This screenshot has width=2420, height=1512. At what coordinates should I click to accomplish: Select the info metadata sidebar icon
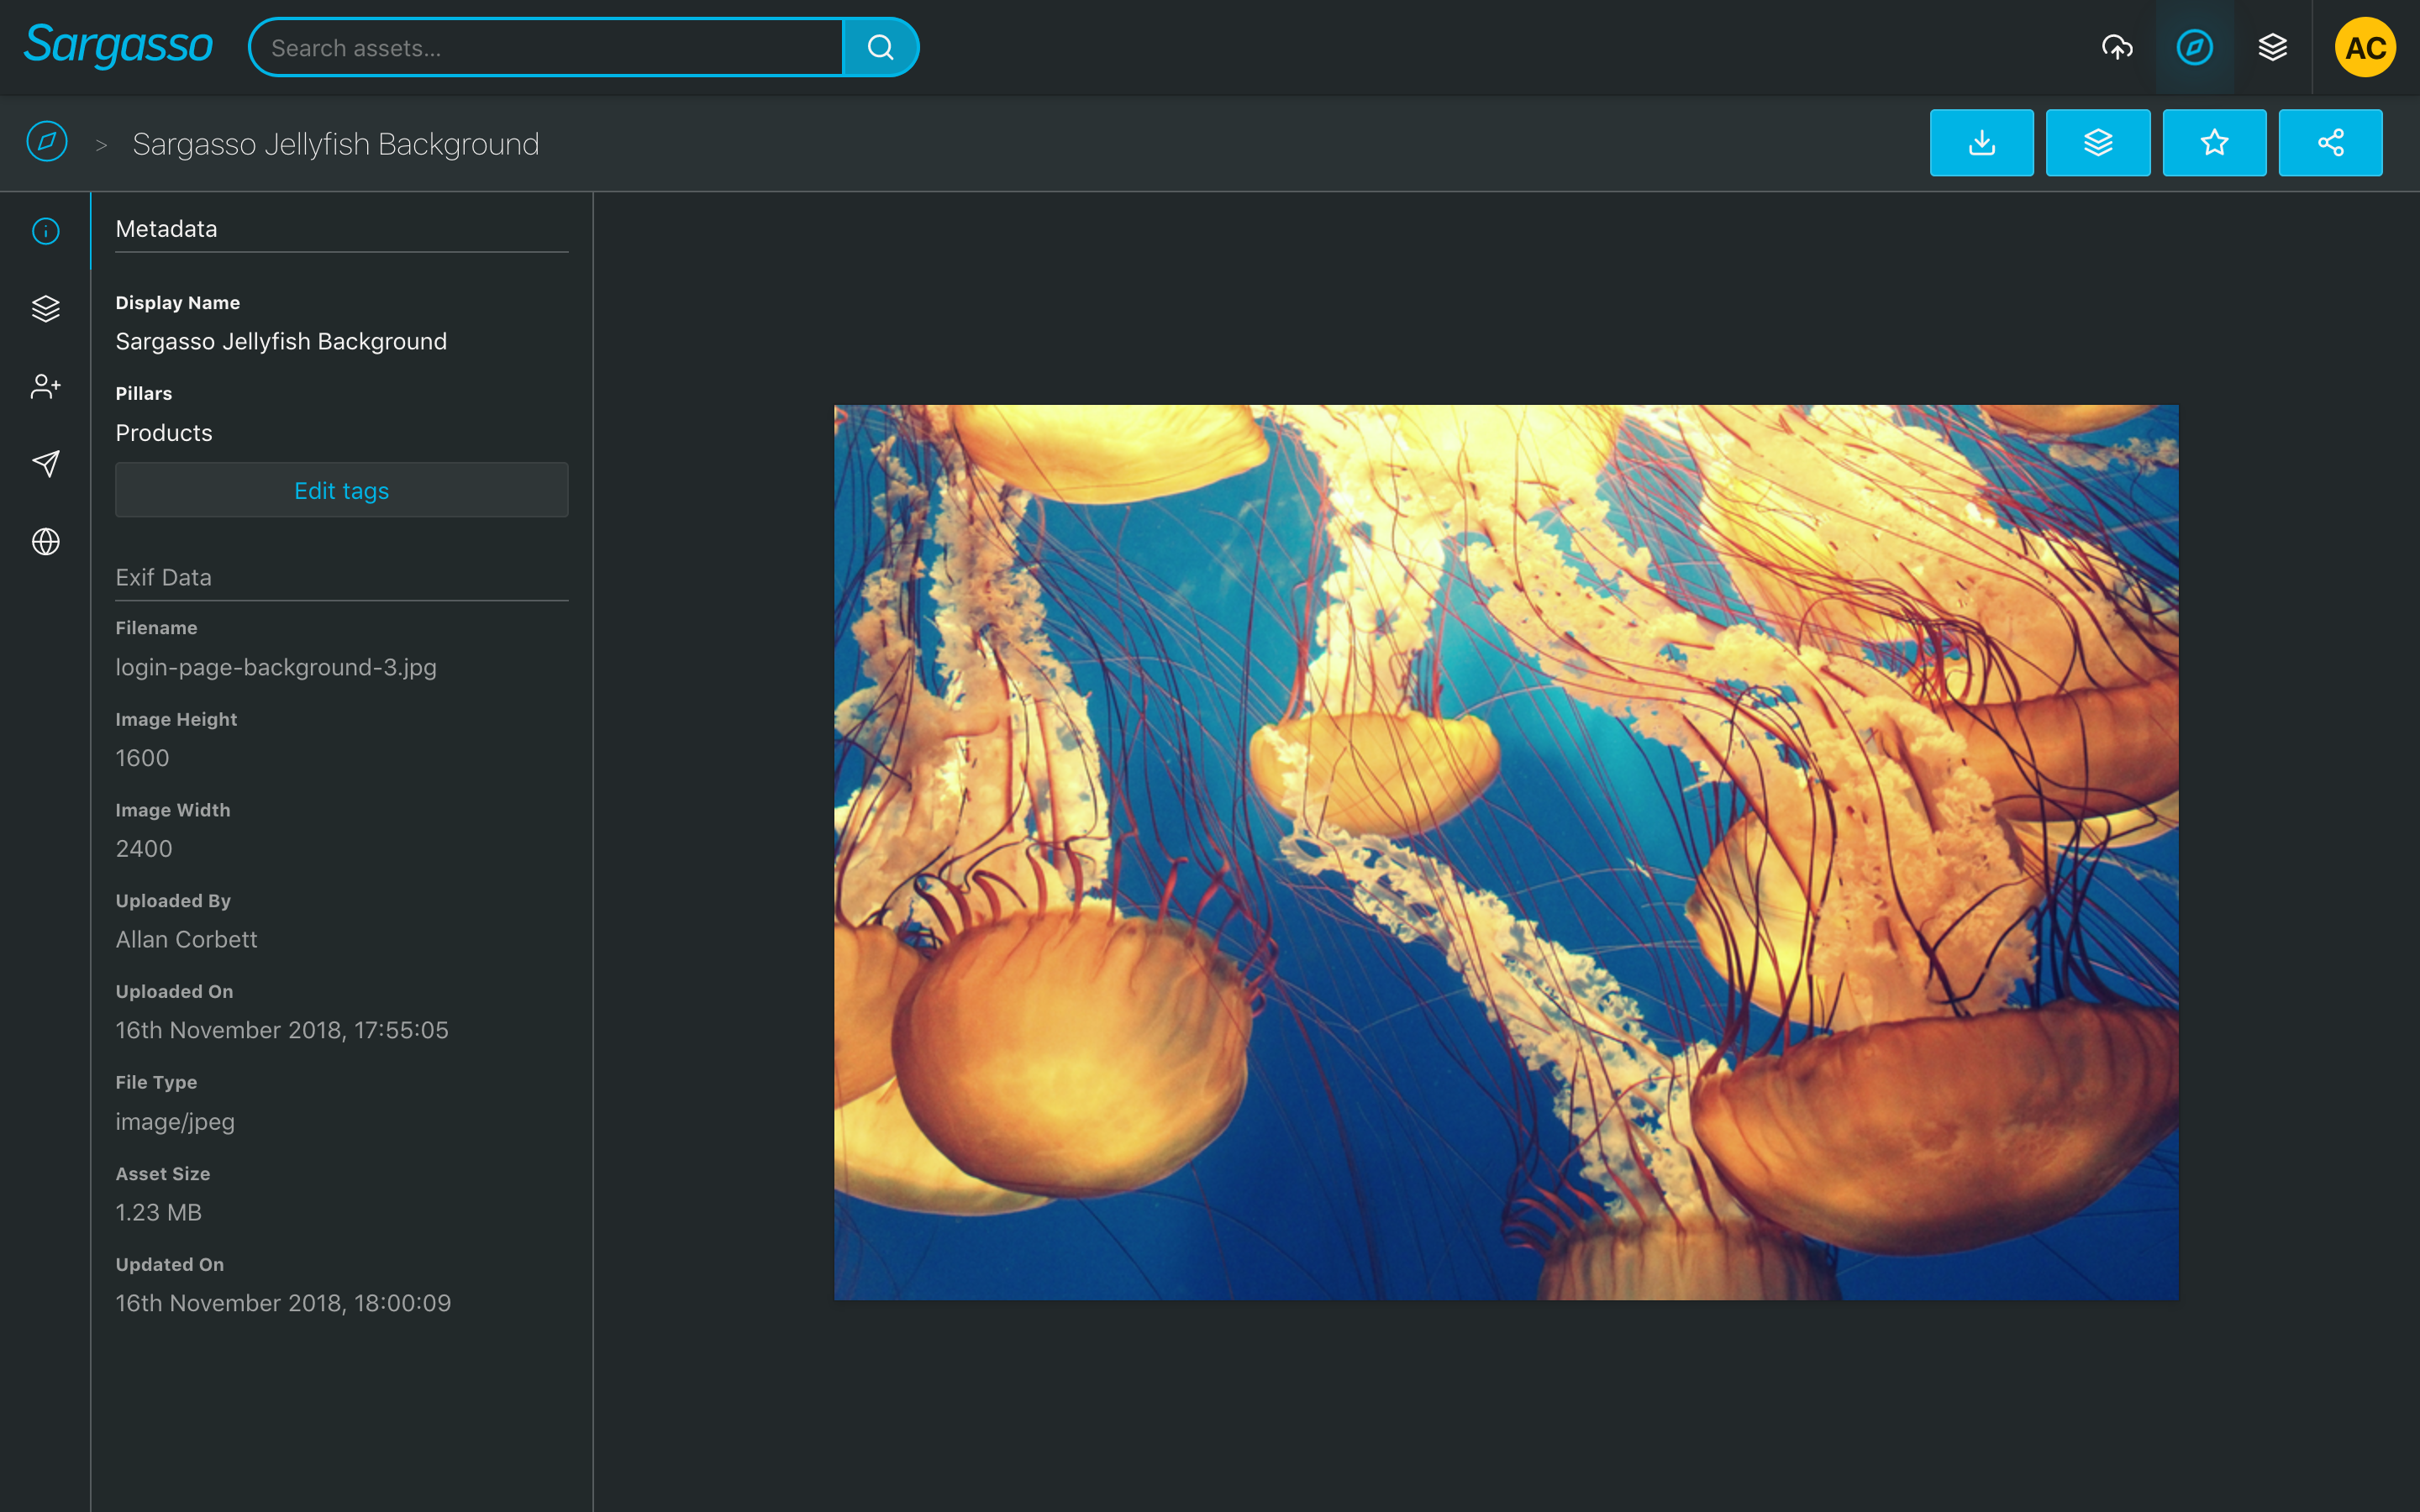click(x=46, y=231)
